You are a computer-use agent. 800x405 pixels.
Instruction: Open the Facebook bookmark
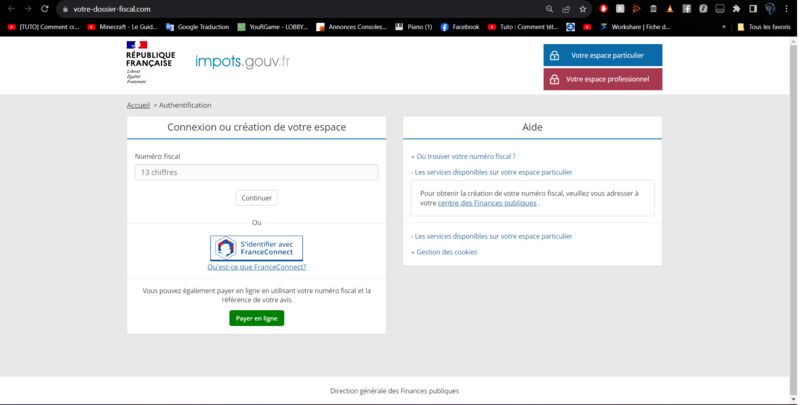[x=460, y=27]
